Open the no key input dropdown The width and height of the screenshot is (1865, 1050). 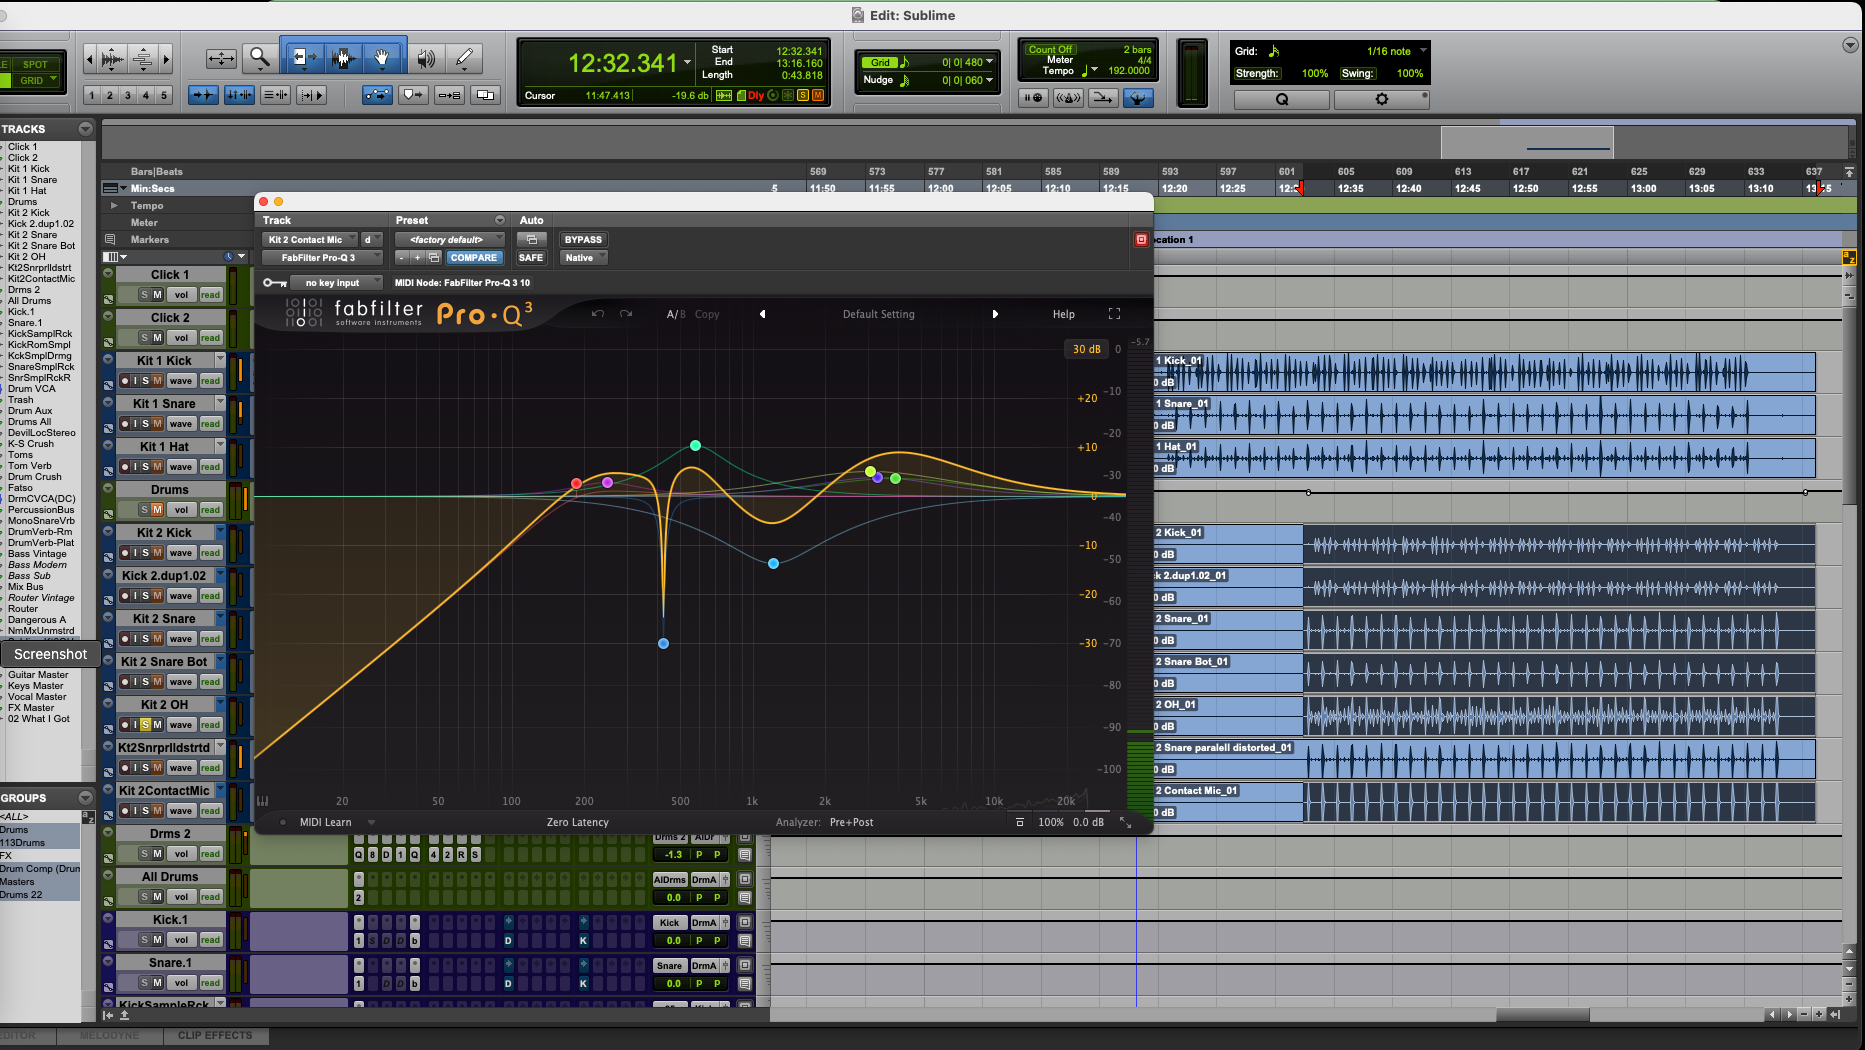pos(337,283)
